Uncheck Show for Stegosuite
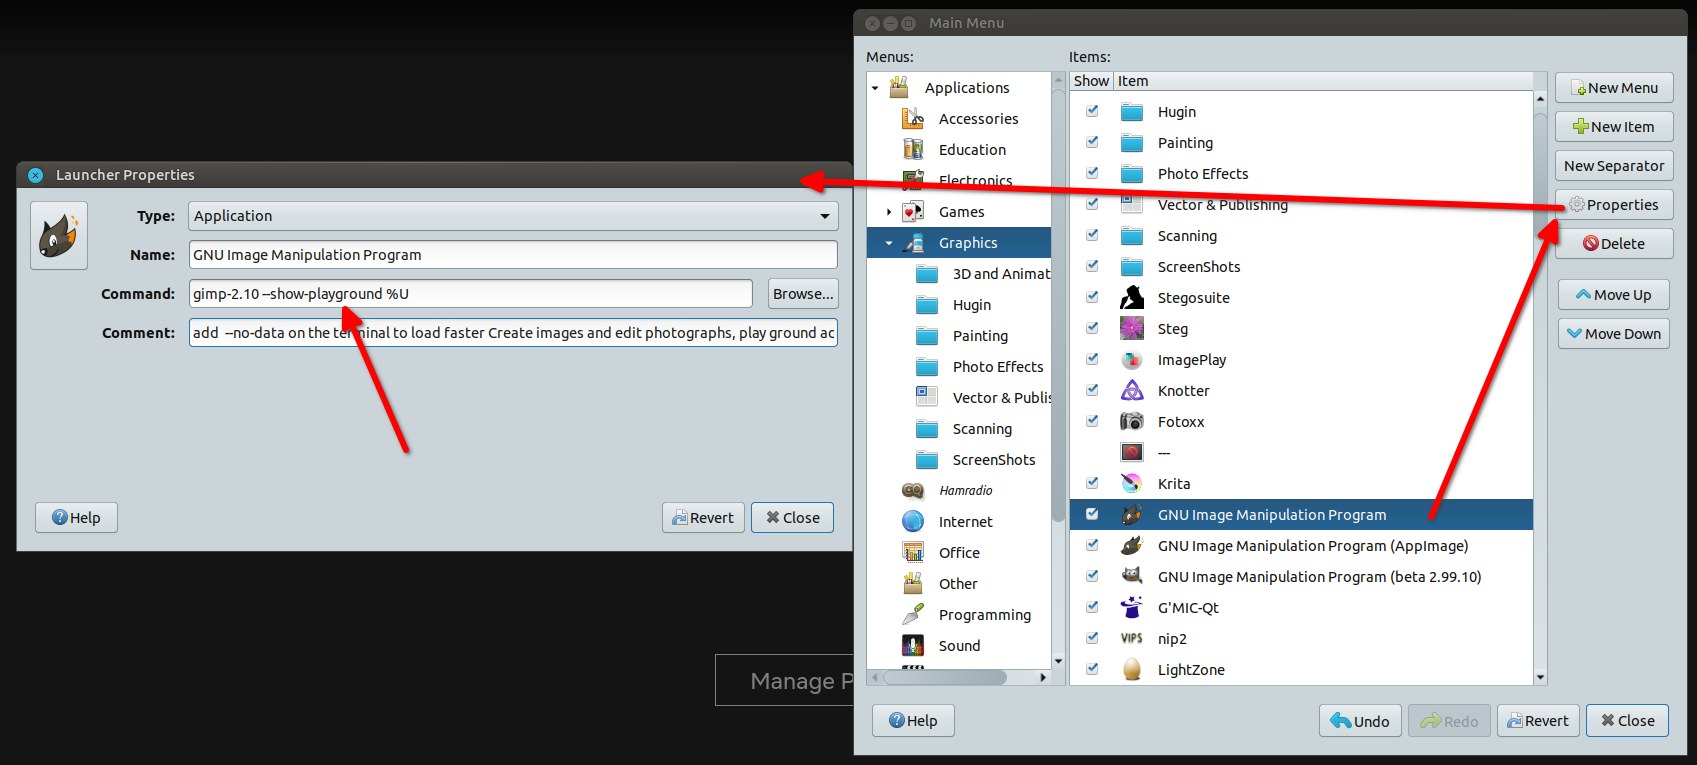This screenshot has width=1697, height=765. pos(1092,297)
